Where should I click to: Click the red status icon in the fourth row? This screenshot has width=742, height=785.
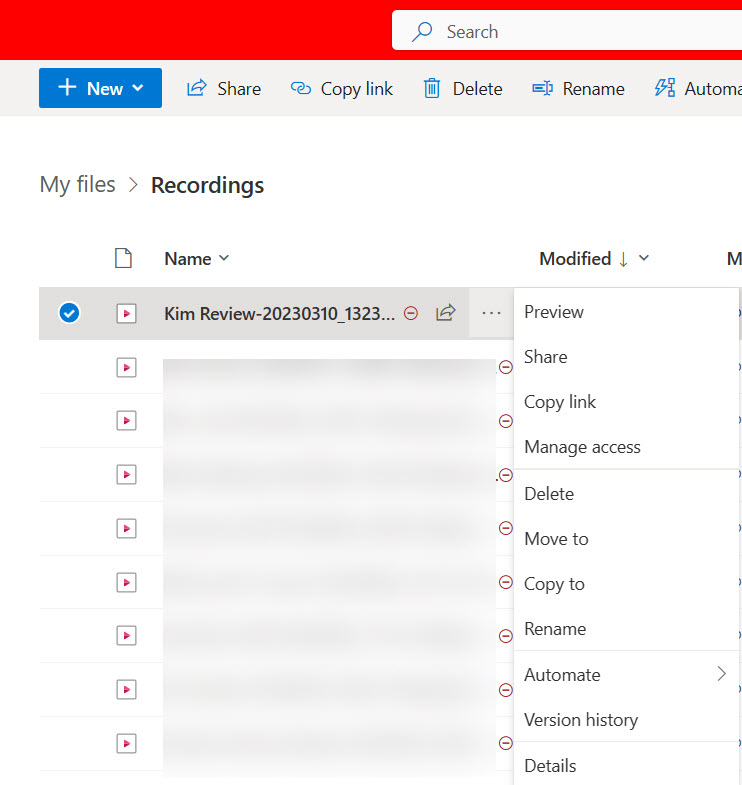tap(506, 475)
